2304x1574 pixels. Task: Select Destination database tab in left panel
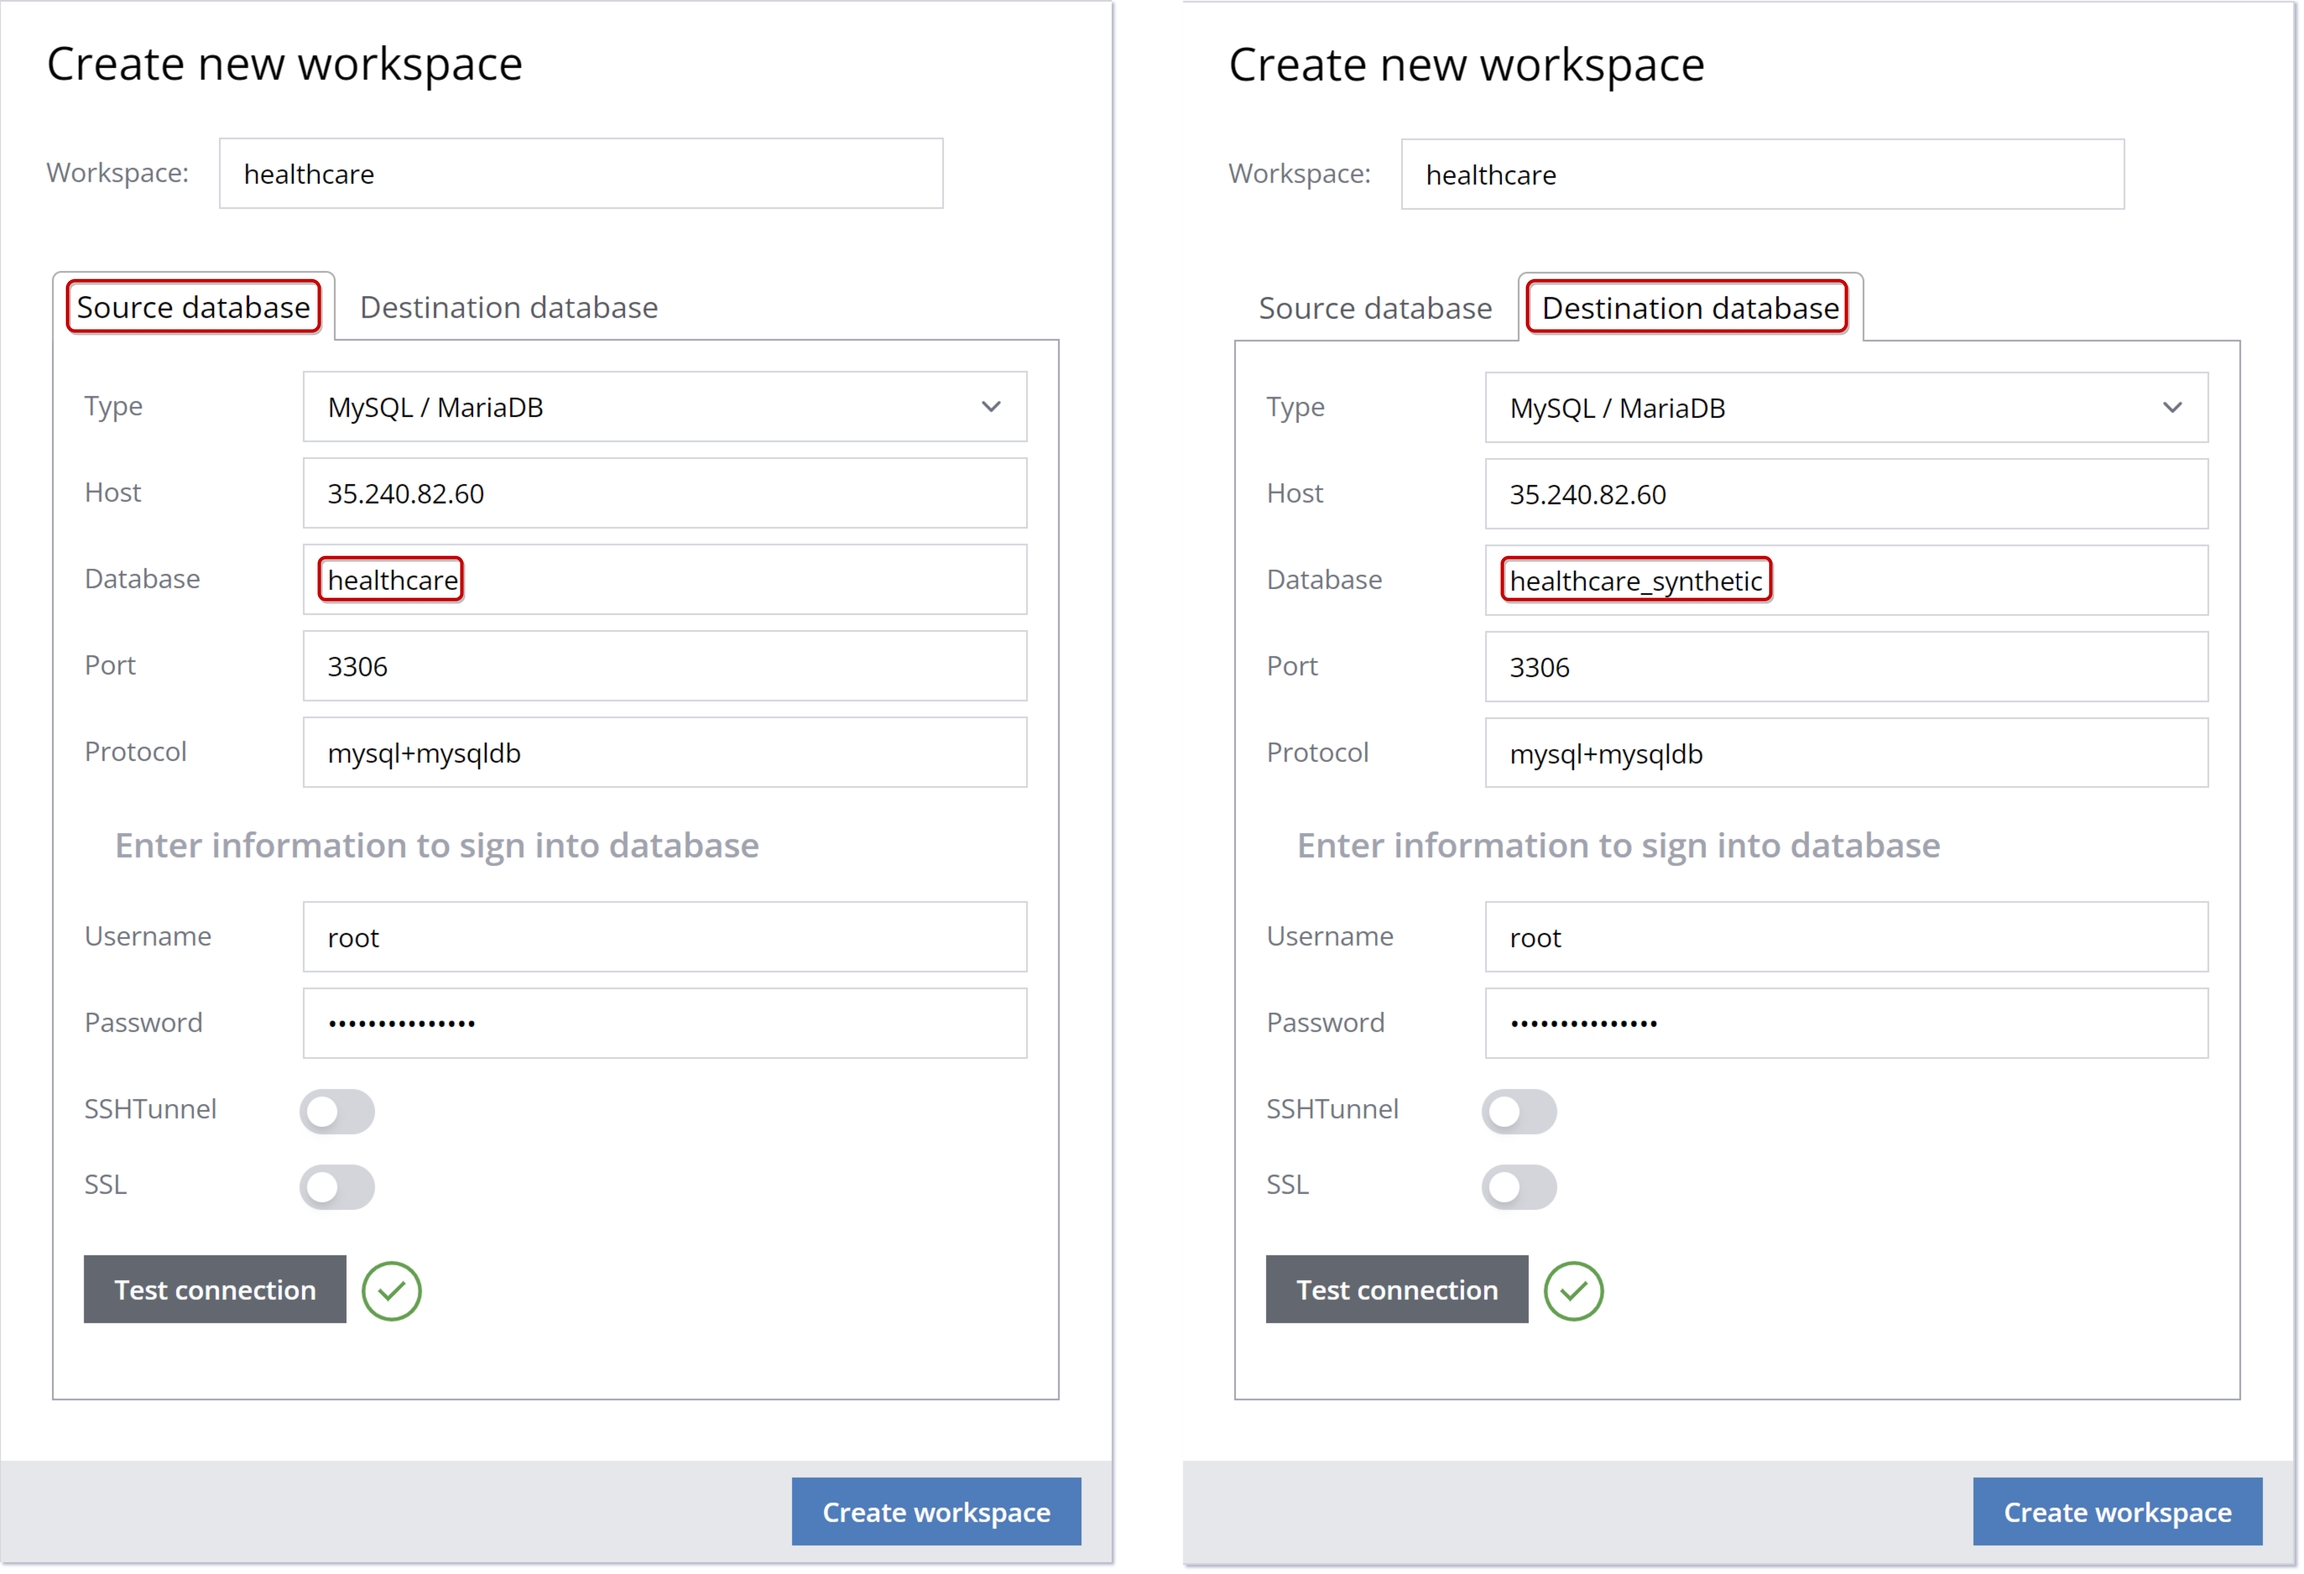tap(509, 307)
